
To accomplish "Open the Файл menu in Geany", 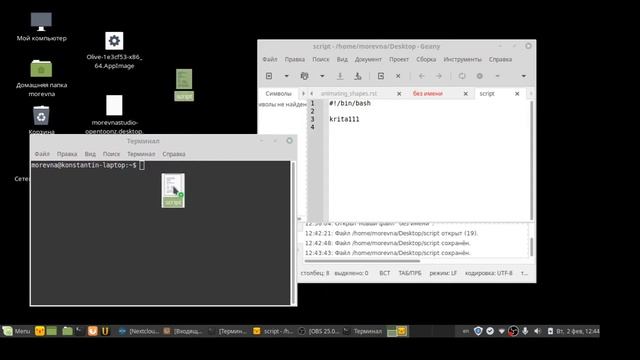I will (270, 59).
